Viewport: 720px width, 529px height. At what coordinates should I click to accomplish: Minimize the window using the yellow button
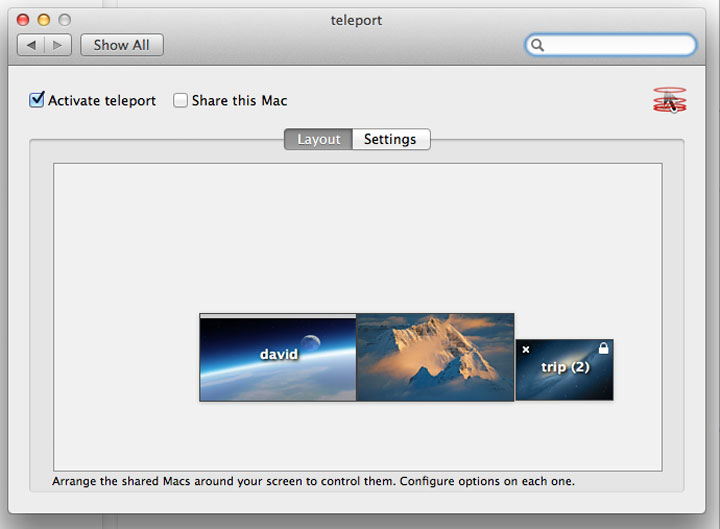click(44, 20)
